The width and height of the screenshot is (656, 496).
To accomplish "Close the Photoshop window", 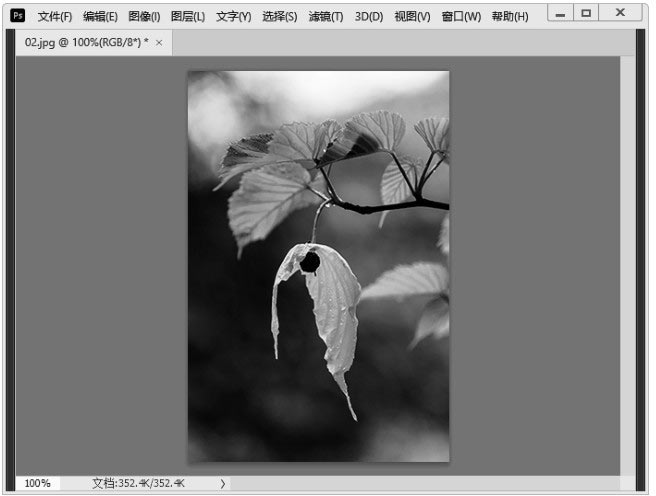I will point(620,13).
